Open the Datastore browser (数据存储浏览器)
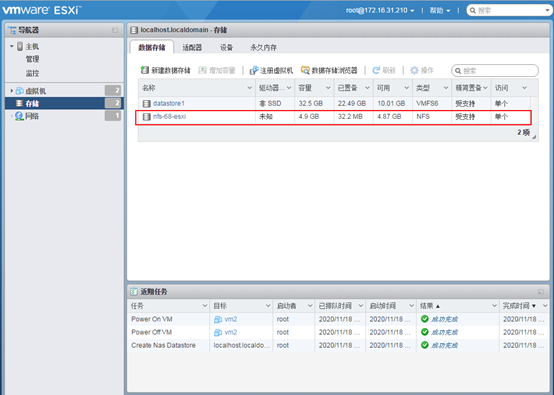The width and height of the screenshot is (554, 395). click(329, 70)
